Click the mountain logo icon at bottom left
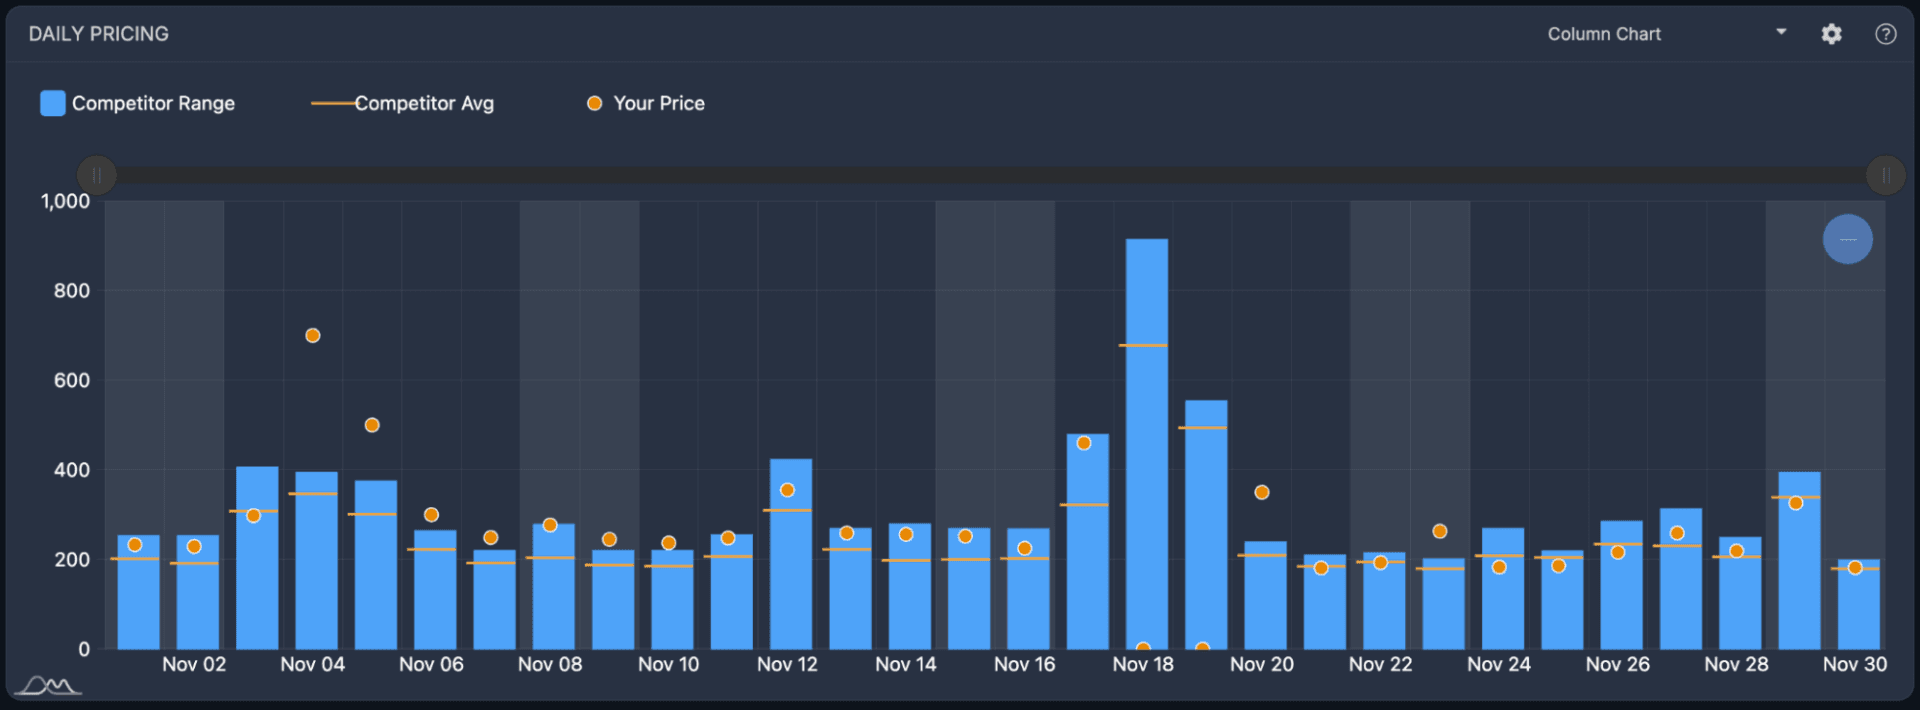This screenshot has width=1920, height=710. tap(50, 685)
